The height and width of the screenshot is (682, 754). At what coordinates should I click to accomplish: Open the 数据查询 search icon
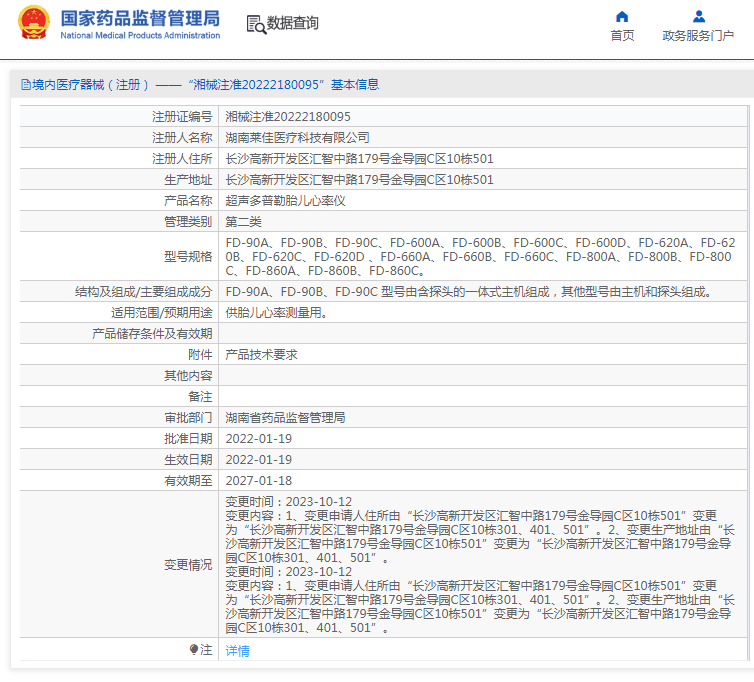[x=256, y=24]
